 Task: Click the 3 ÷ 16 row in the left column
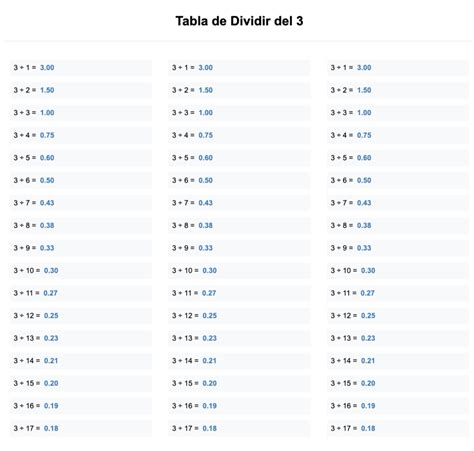click(x=81, y=406)
